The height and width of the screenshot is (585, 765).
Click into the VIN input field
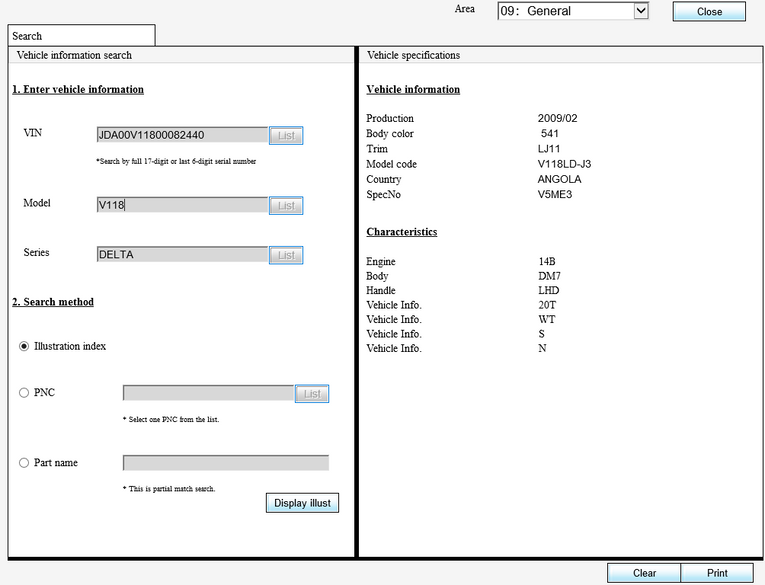(x=182, y=135)
